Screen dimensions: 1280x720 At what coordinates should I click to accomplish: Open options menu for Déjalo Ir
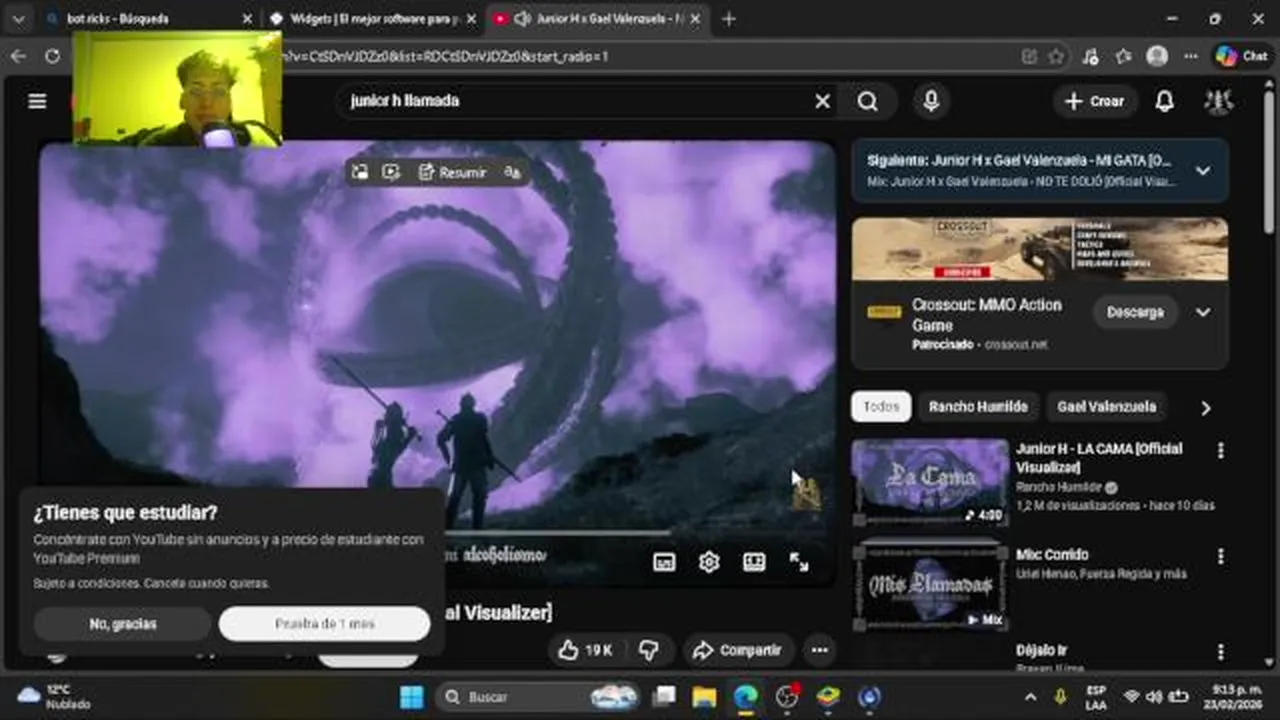pyautogui.click(x=1220, y=652)
